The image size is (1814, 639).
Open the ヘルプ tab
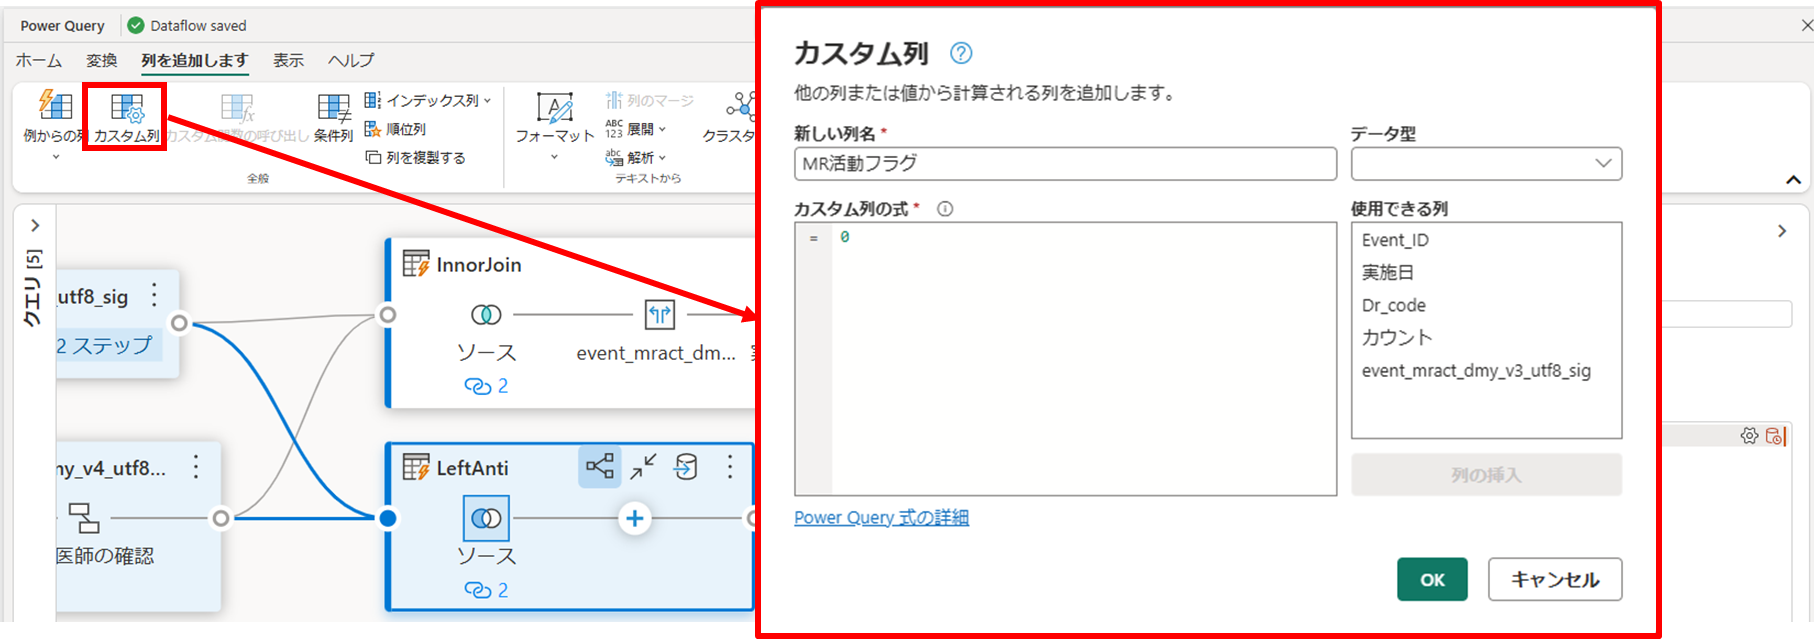coord(351,61)
